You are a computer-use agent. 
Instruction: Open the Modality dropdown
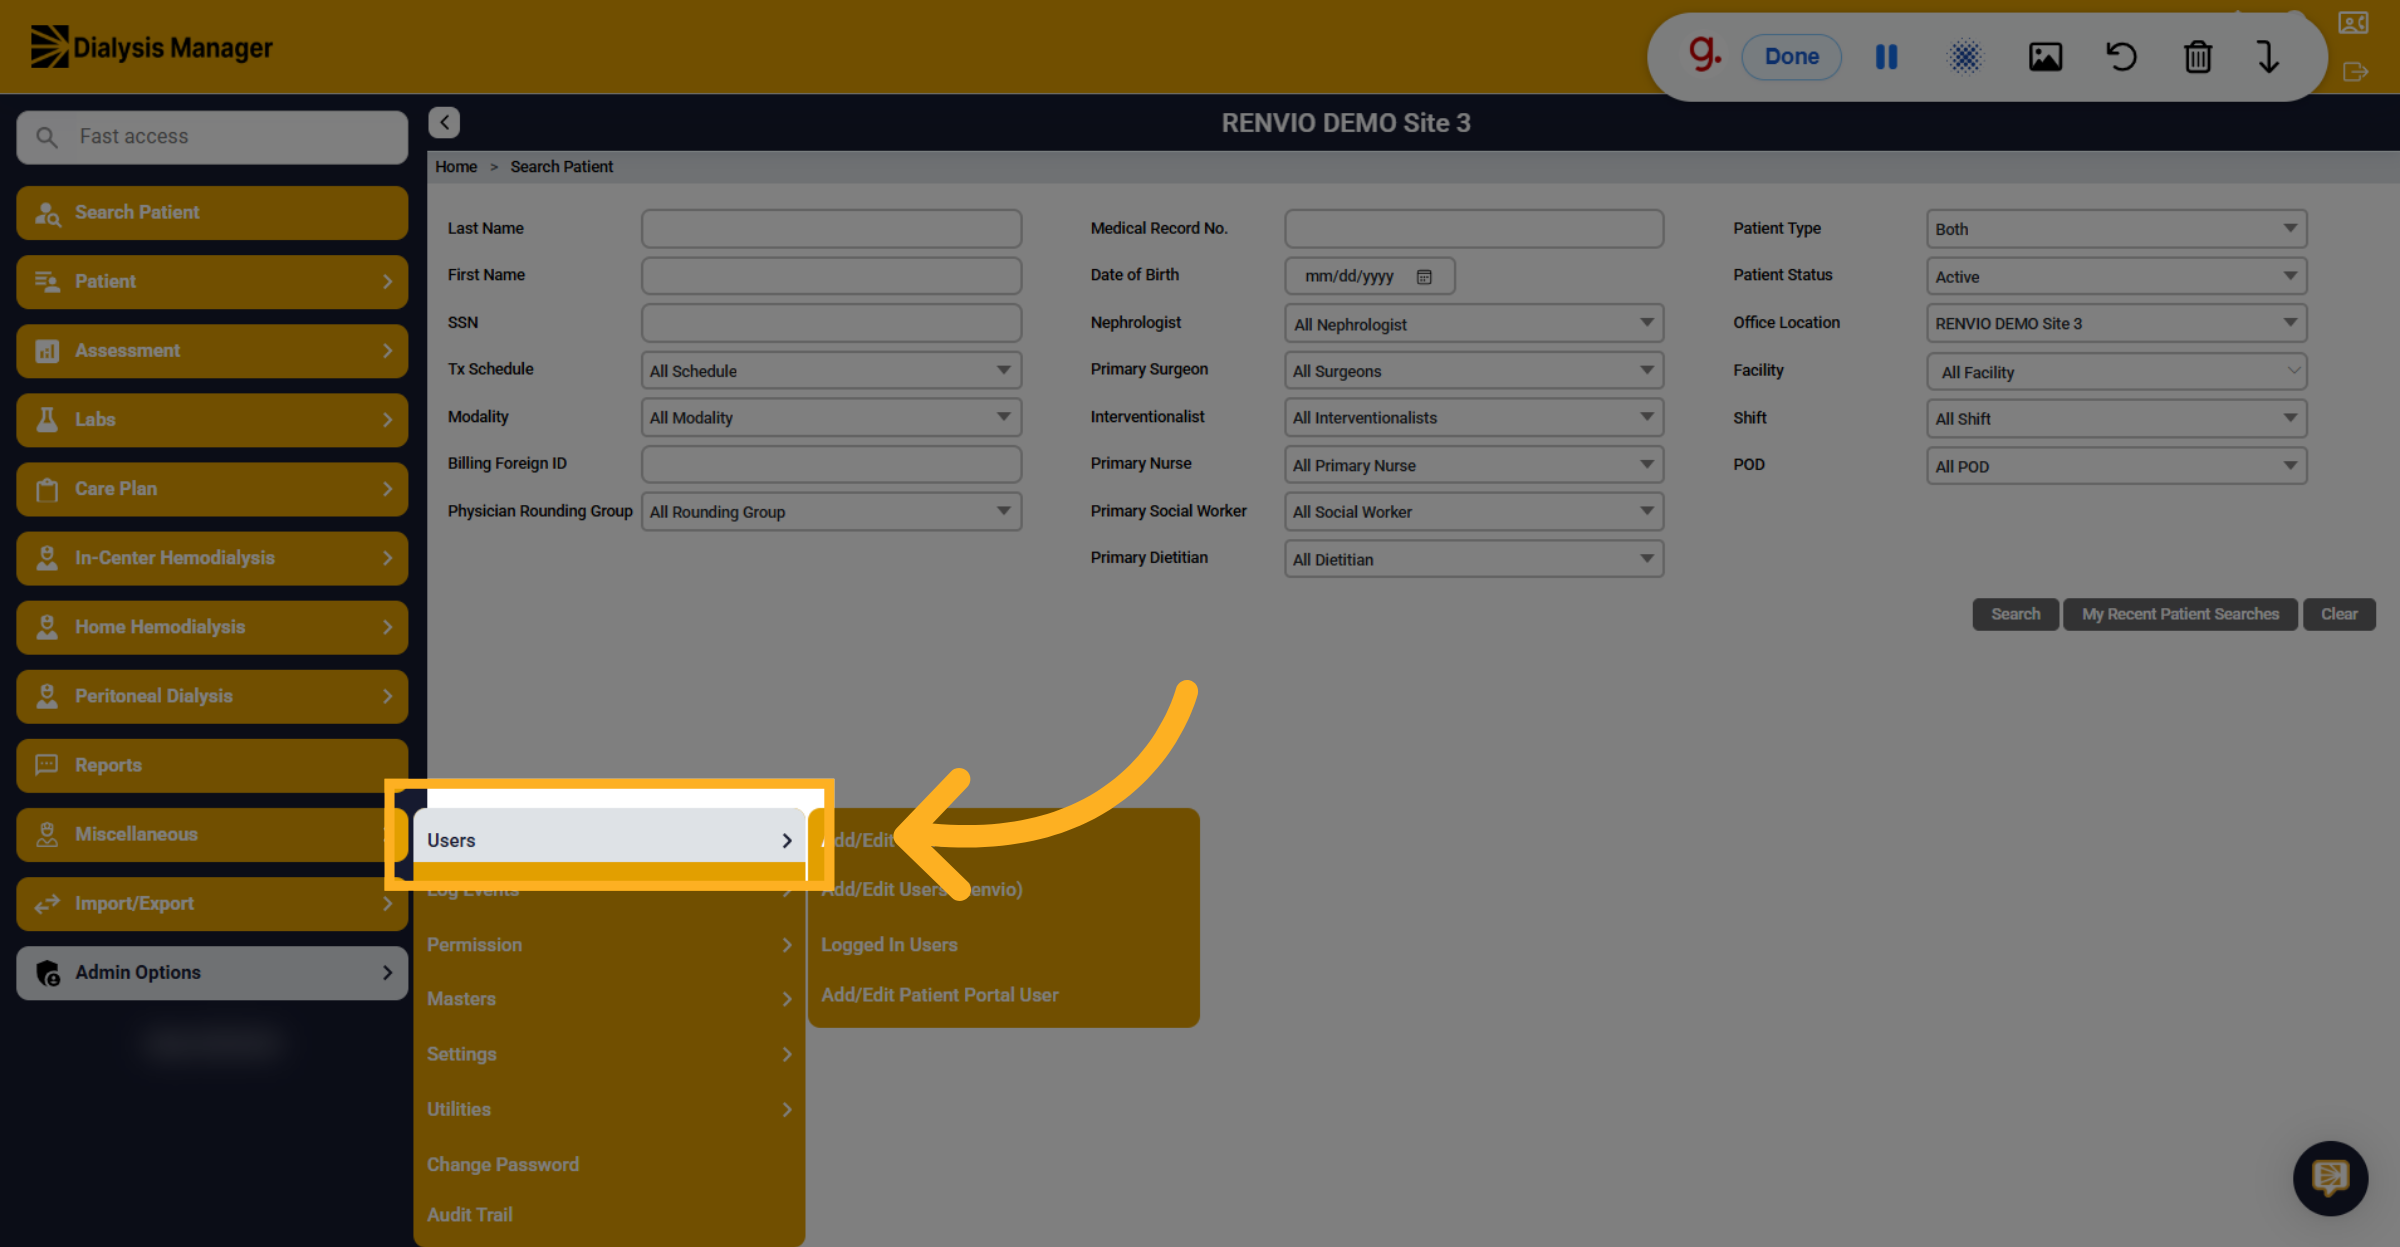click(x=831, y=418)
